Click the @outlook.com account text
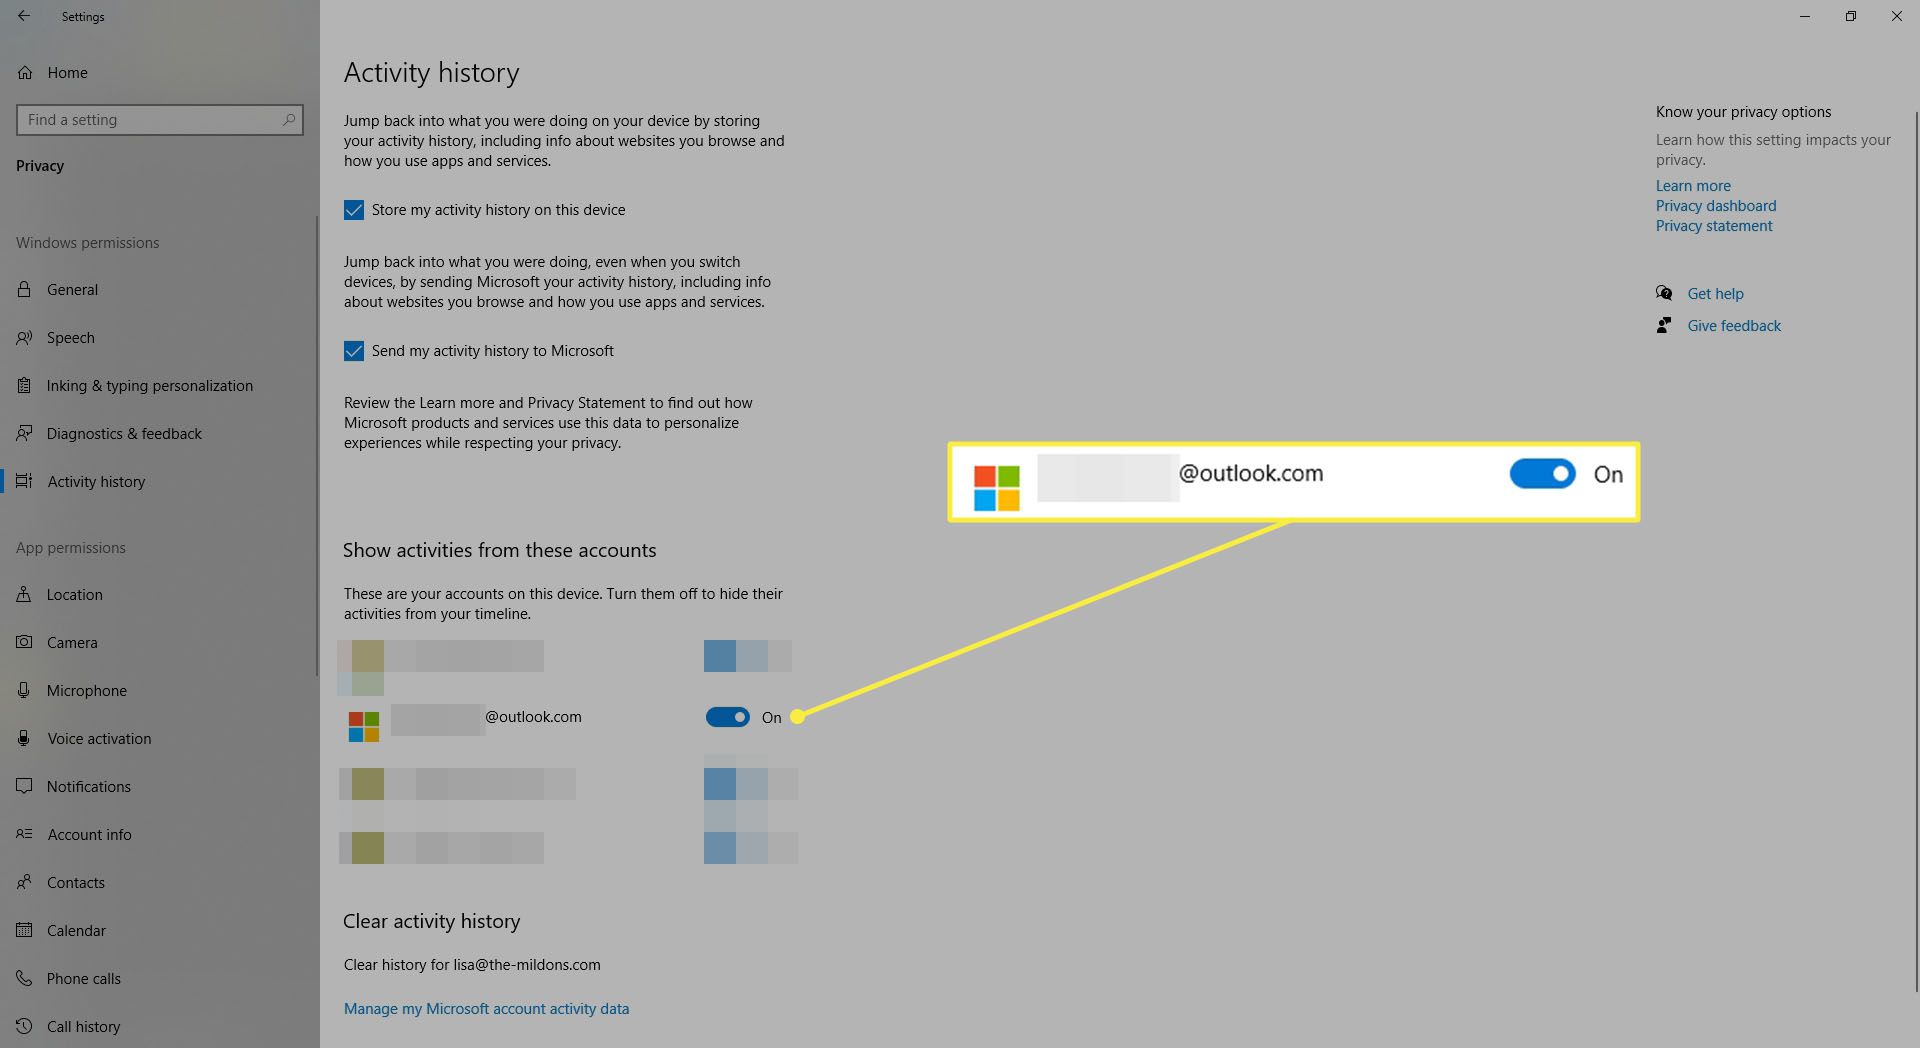Screen dimensions: 1920x1048 (x=533, y=717)
